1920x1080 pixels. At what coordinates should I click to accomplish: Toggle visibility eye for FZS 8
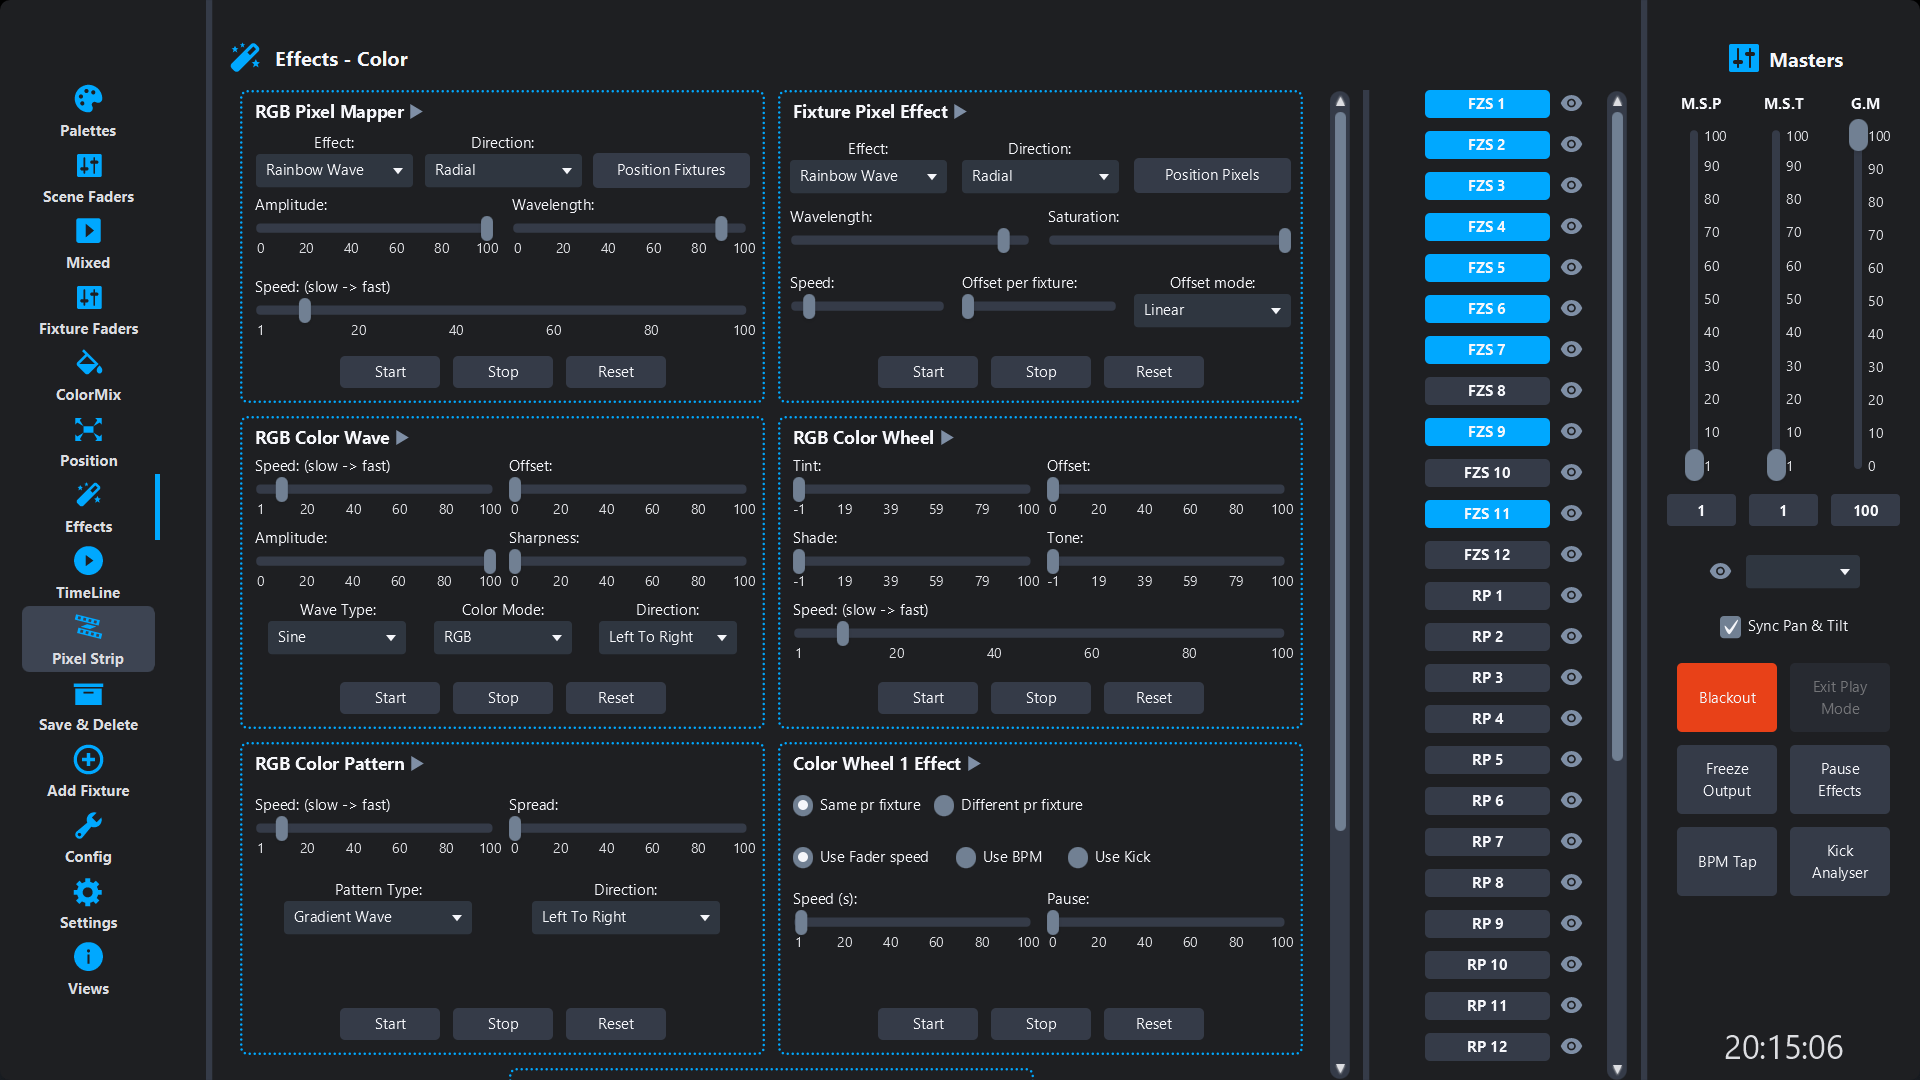coord(1571,391)
